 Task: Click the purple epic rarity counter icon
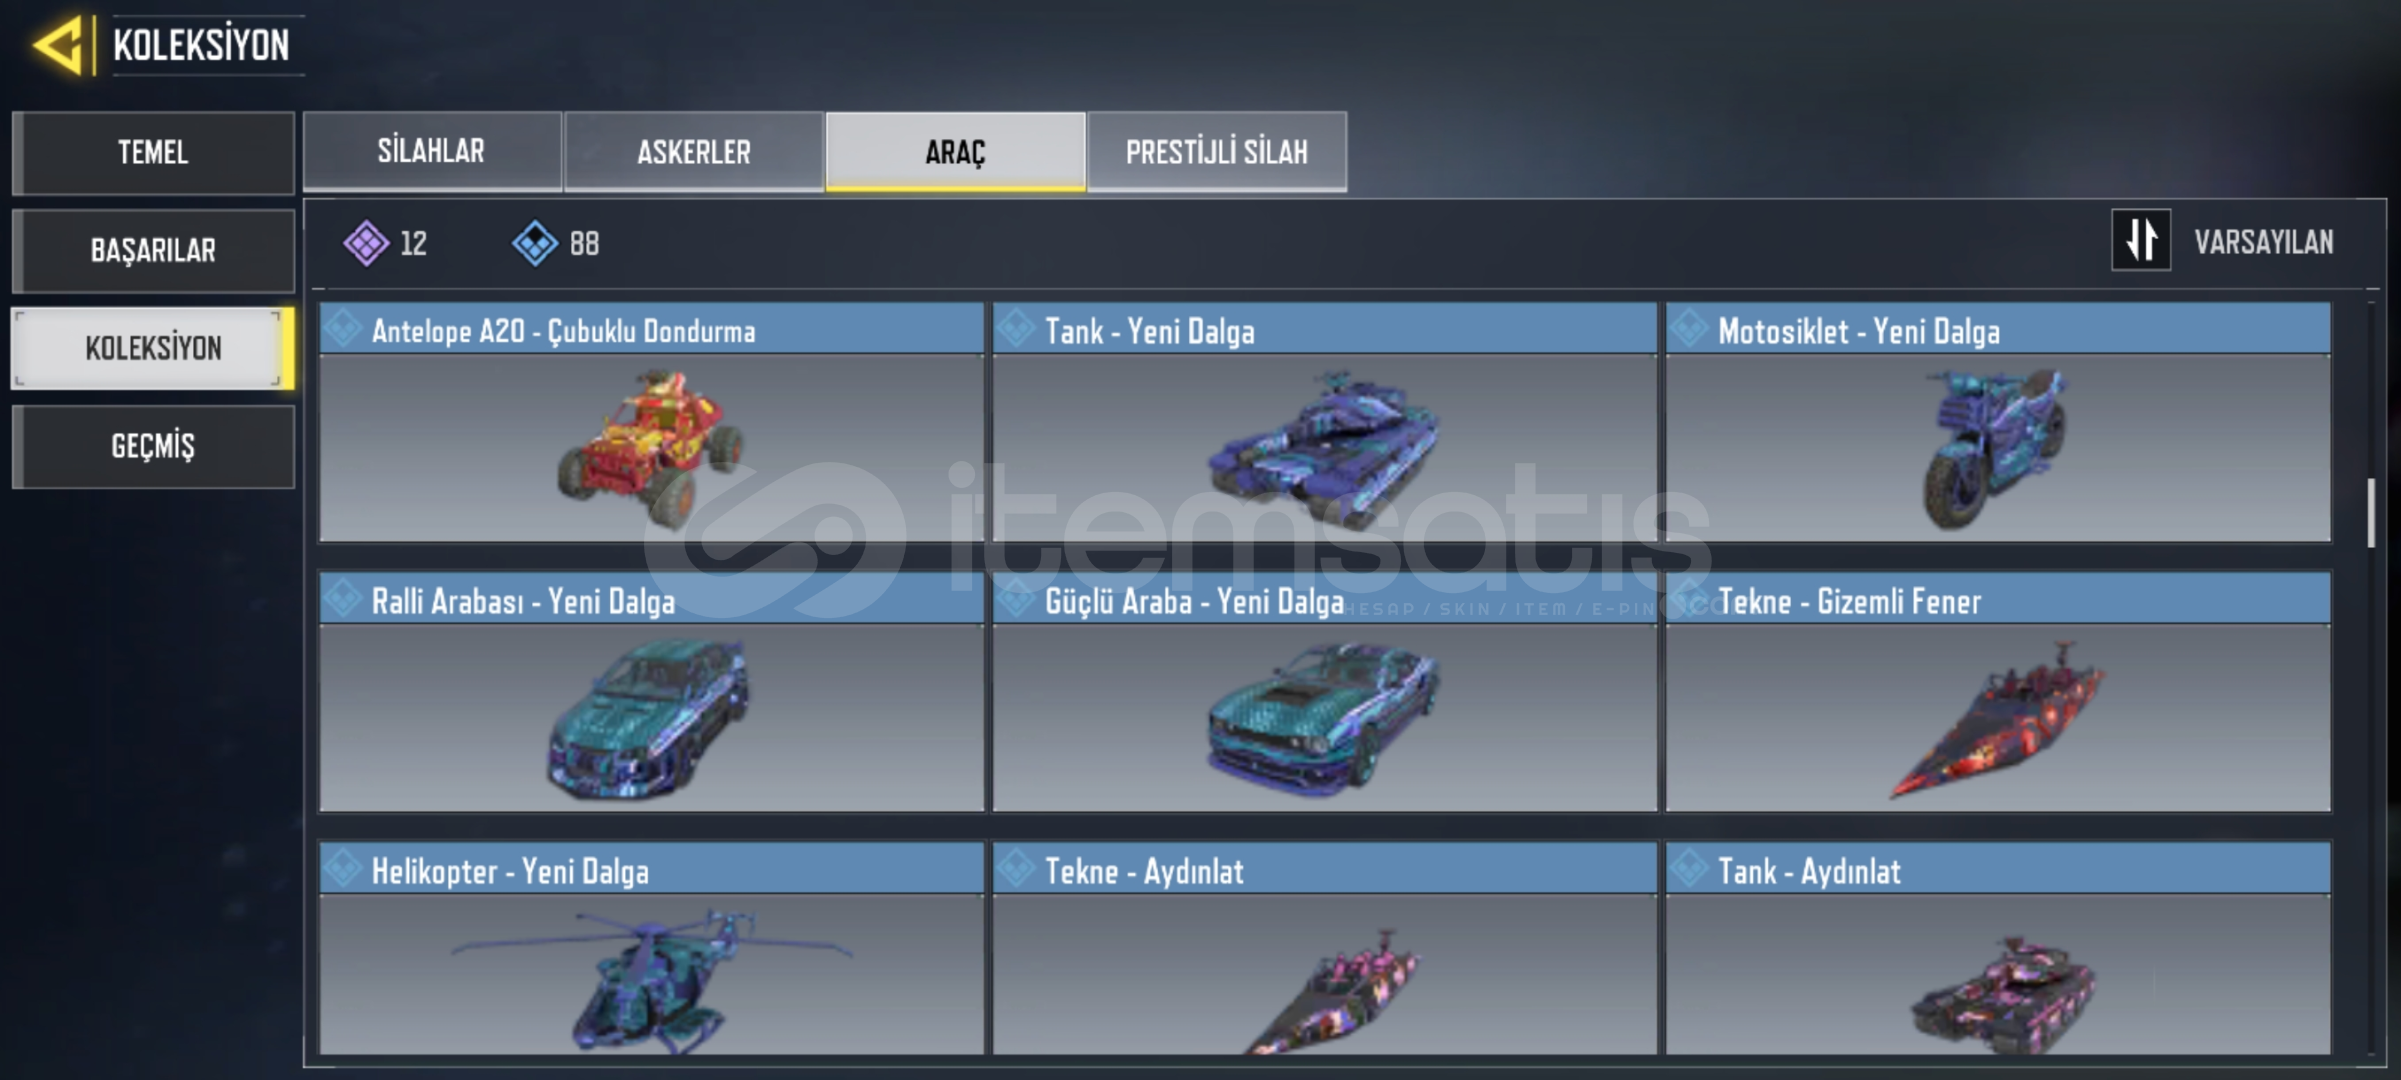click(x=366, y=243)
